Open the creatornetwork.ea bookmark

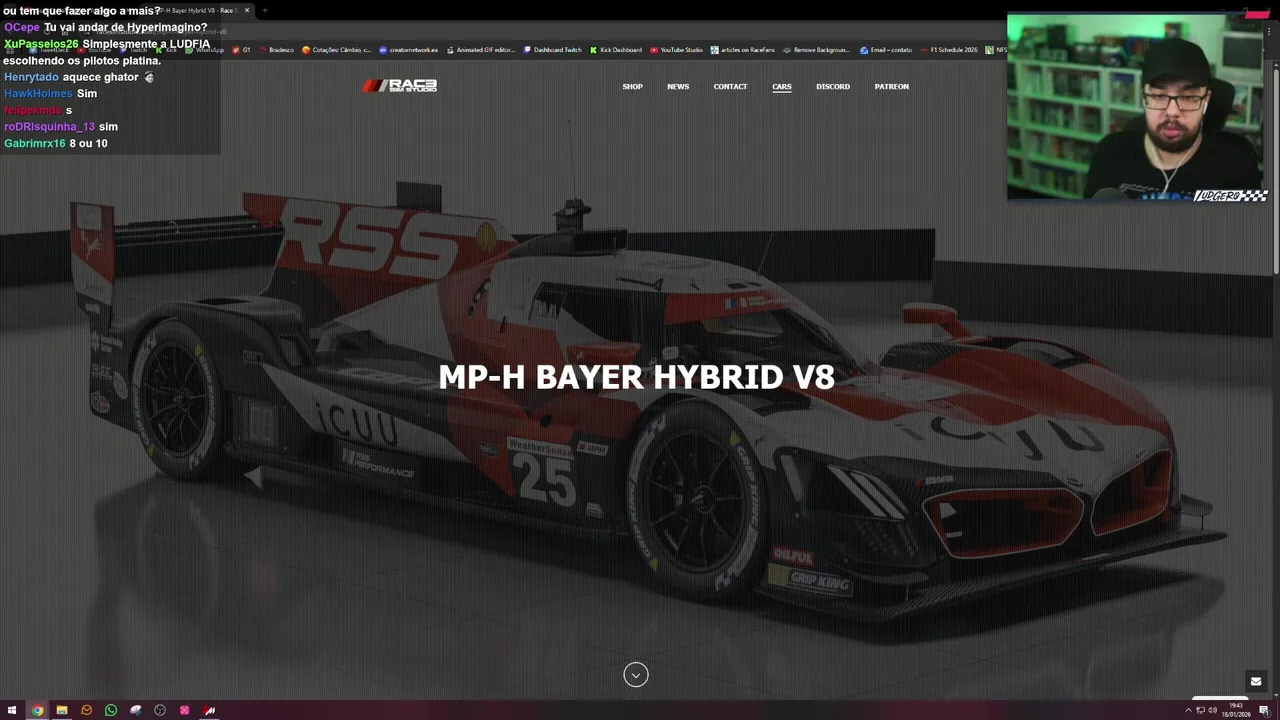pos(408,50)
